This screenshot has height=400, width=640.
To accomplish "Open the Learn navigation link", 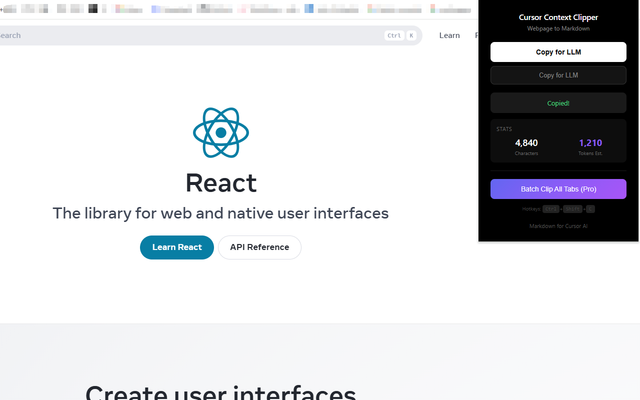I will point(449,36).
